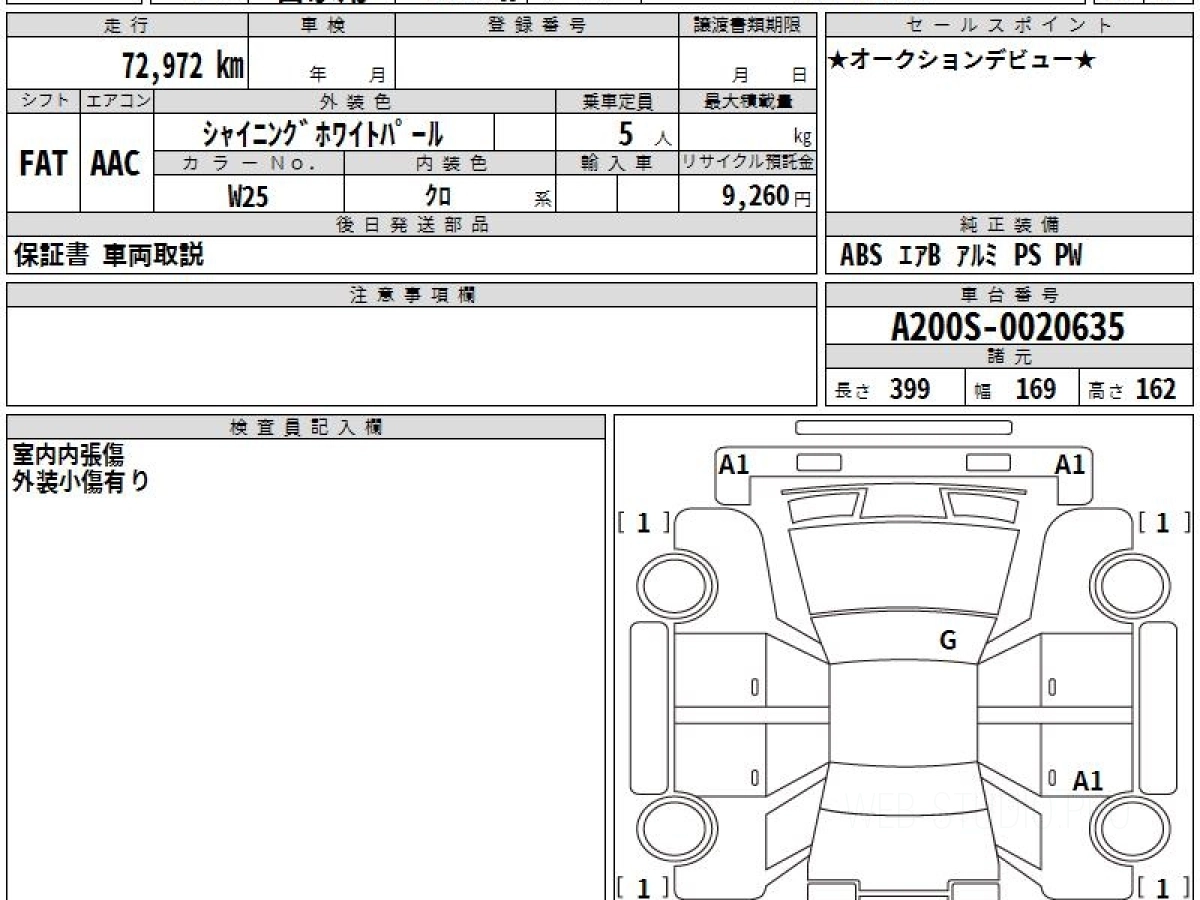Click the 72,972 km mileage value
Viewport: 1200px width, 900px height.
(182, 66)
